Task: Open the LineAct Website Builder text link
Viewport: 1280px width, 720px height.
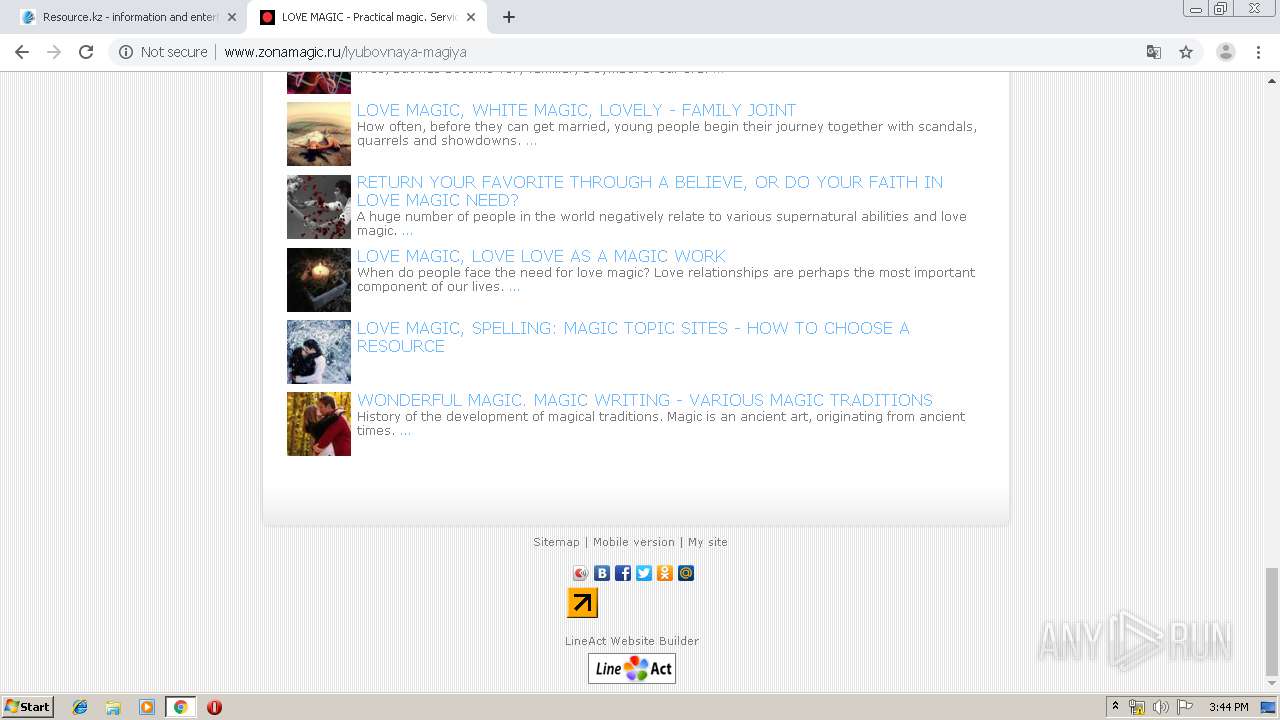Action: coord(632,641)
